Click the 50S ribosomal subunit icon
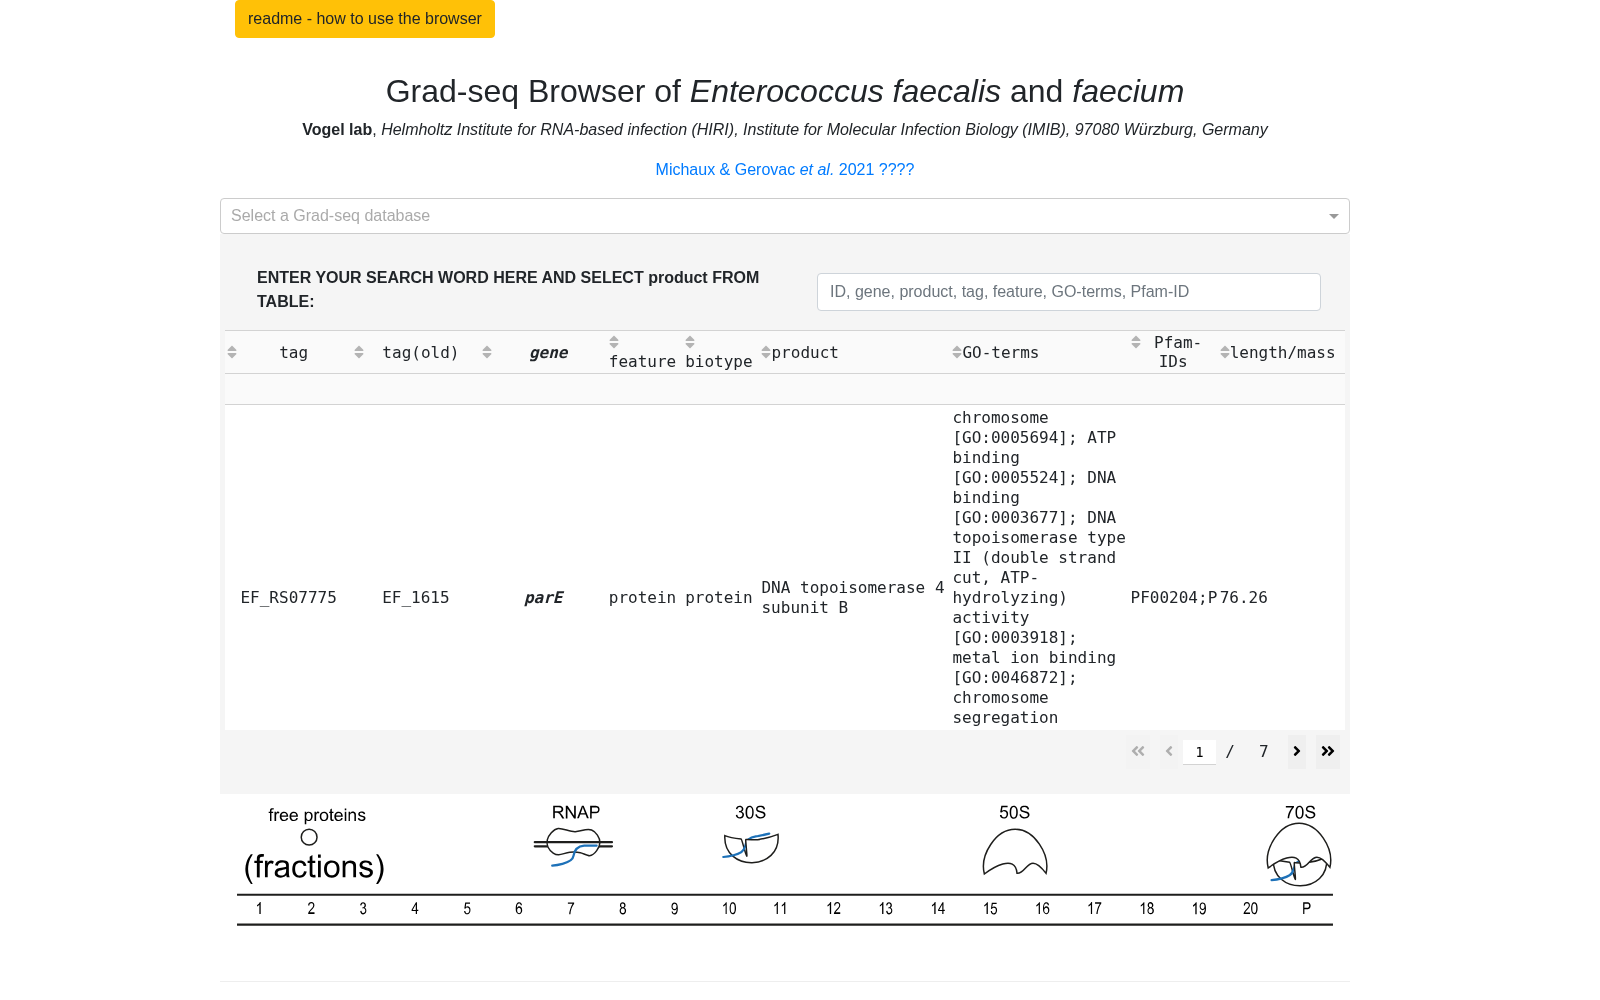Image resolution: width=1600 pixels, height=1000 pixels. [1015, 852]
